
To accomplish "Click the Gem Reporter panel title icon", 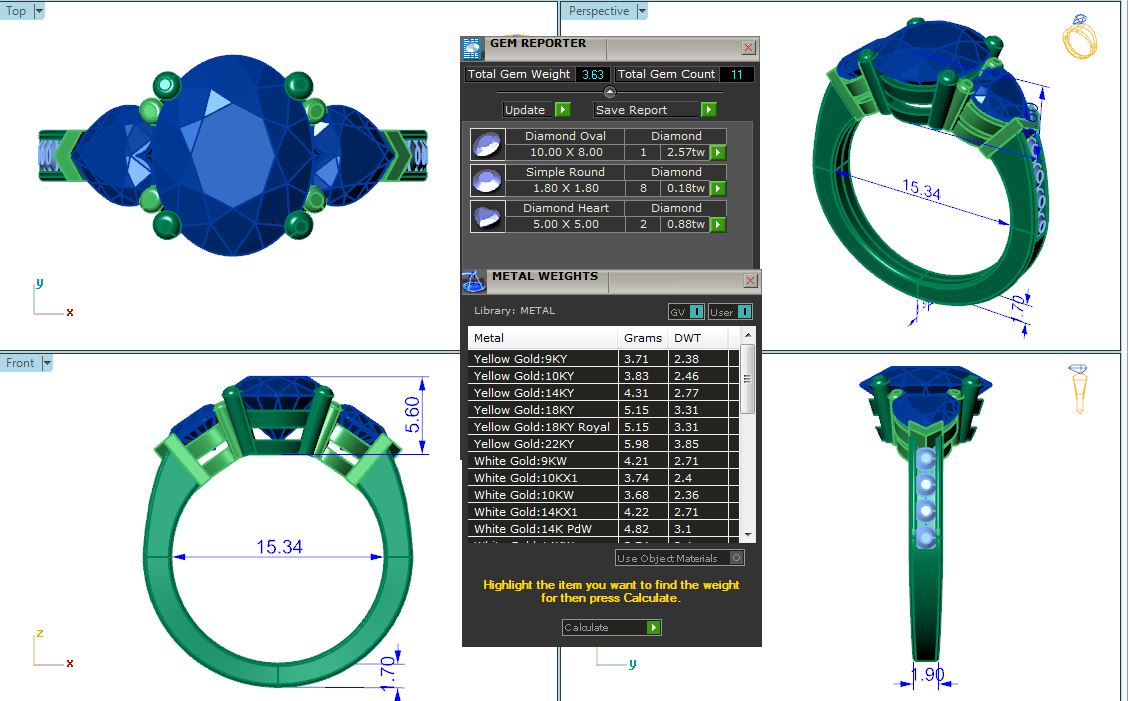I will 472,48.
